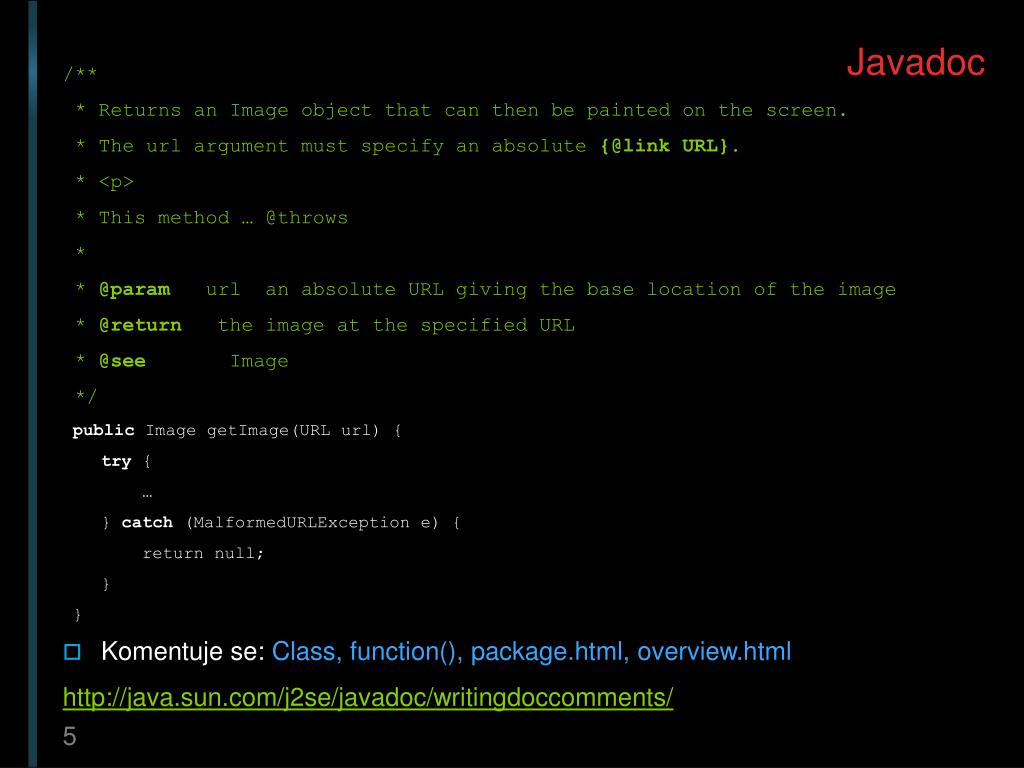Click the blue 'Class, function(), package.html, overview.html' text

[x=531, y=652]
